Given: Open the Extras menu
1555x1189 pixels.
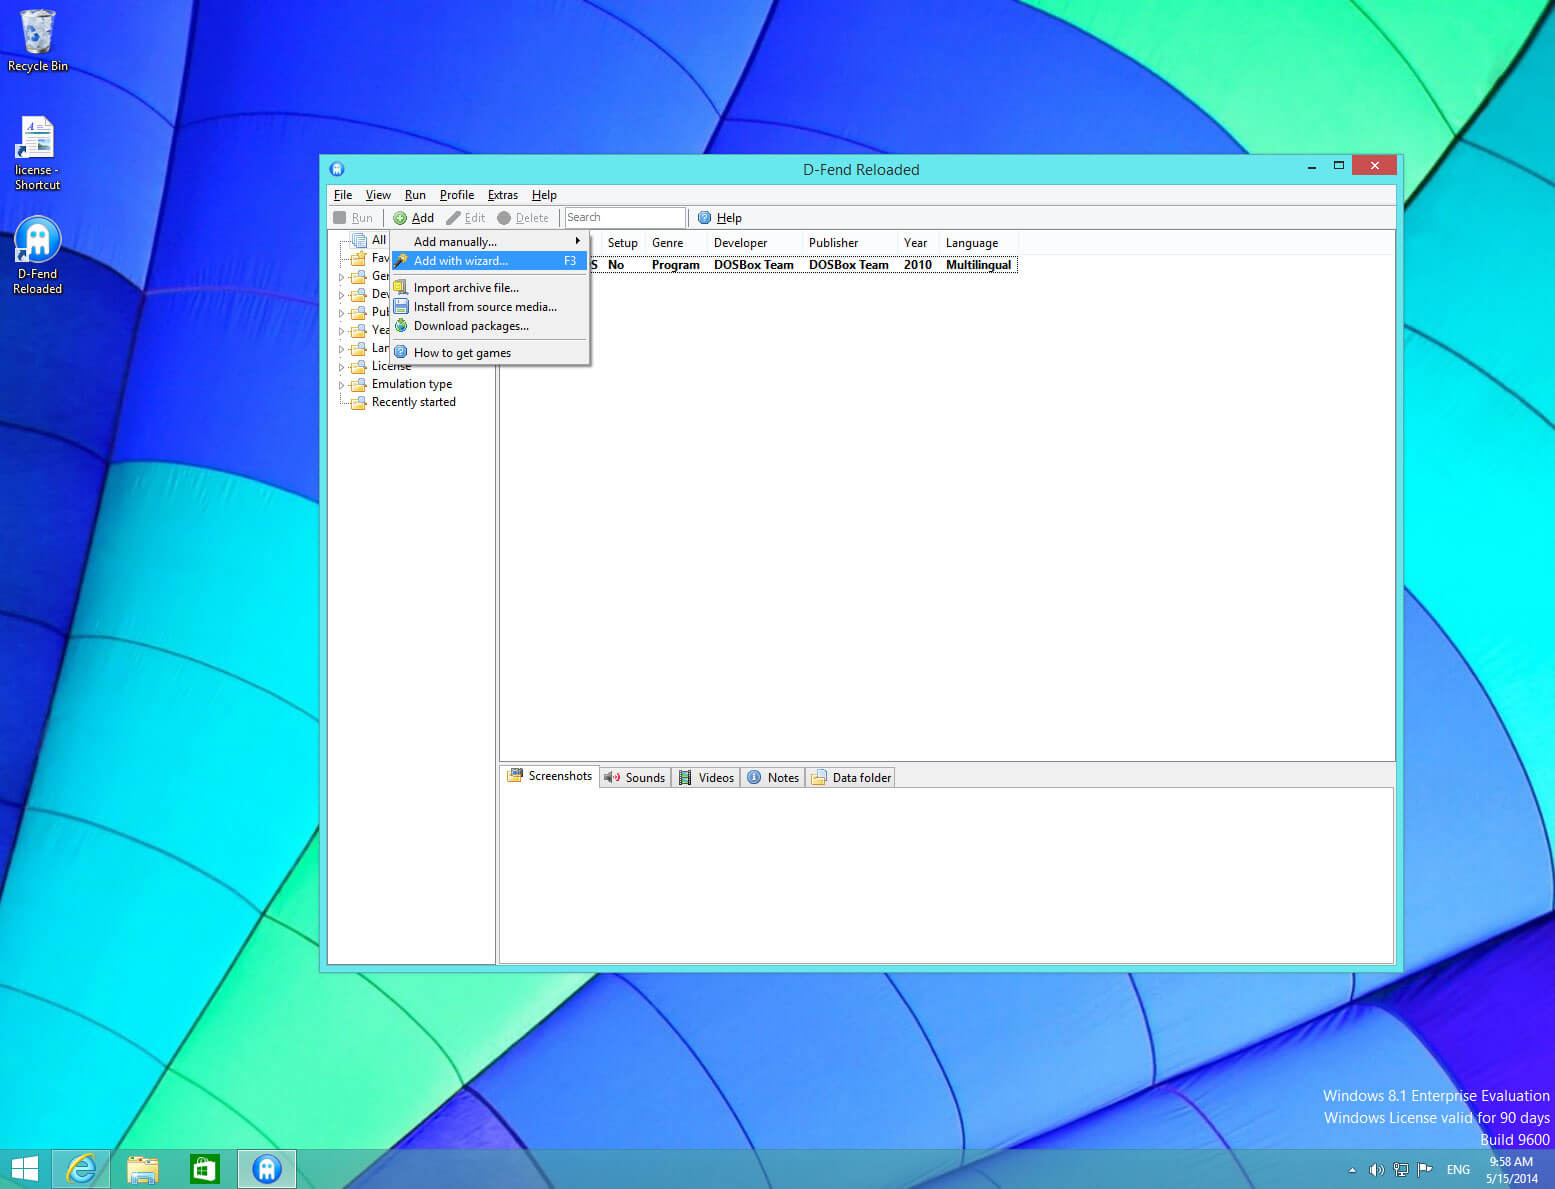Looking at the screenshot, I should [503, 195].
